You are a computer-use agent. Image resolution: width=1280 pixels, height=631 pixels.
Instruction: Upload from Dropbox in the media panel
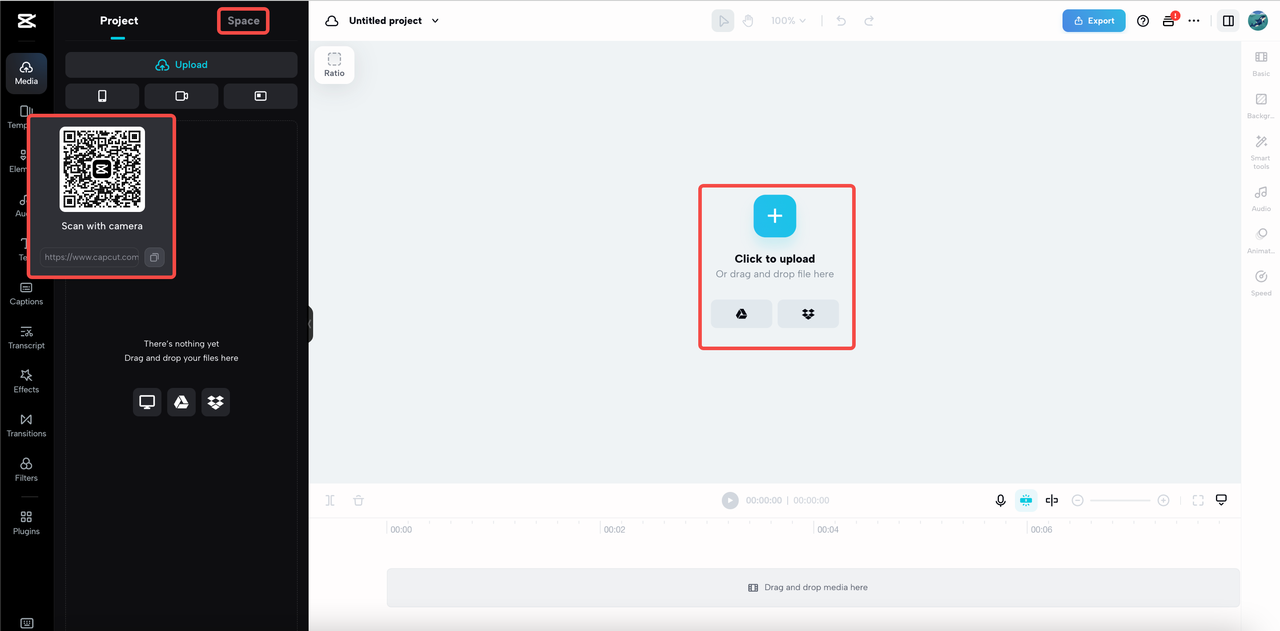215,402
